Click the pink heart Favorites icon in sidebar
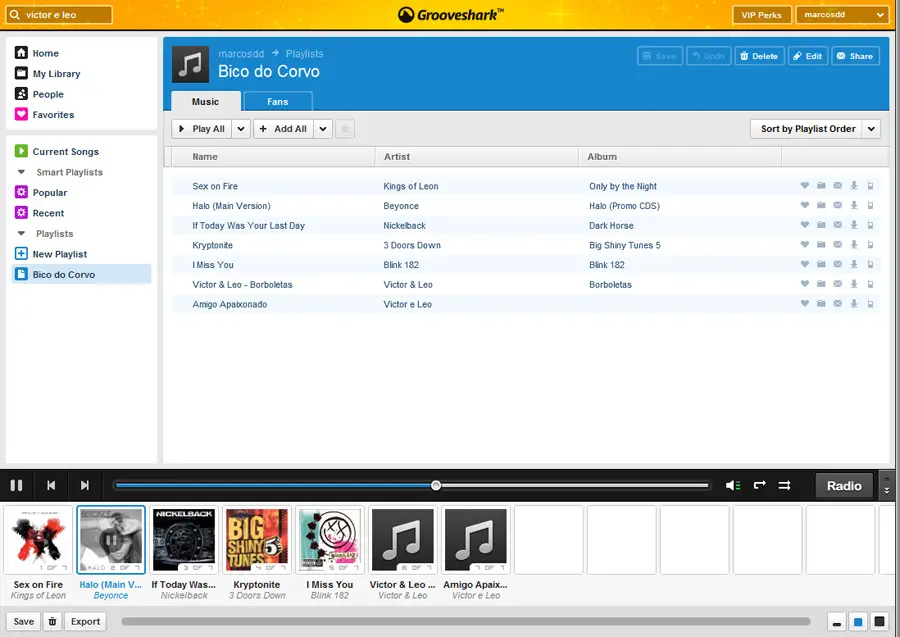Image resolution: width=900 pixels, height=637 pixels. (x=21, y=114)
